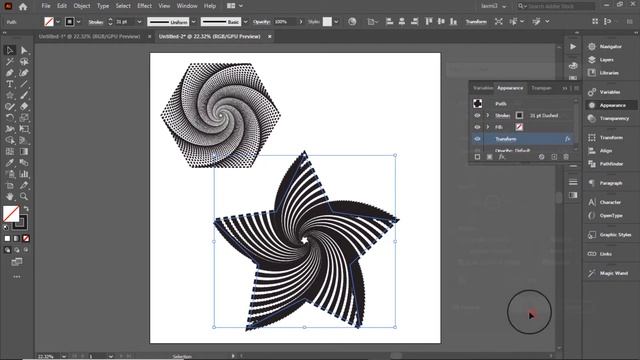Select the Magic Wand tool

[x=9, y=62]
